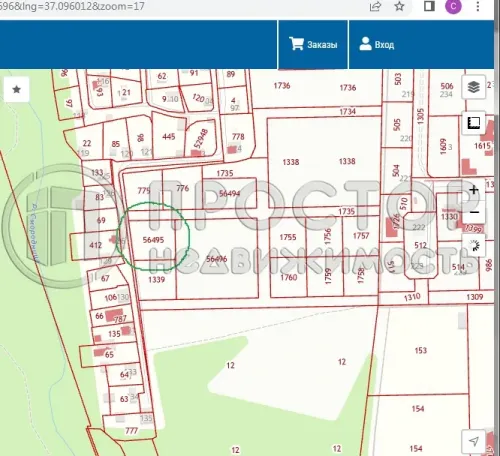Open the map layers panel

tap(473, 87)
